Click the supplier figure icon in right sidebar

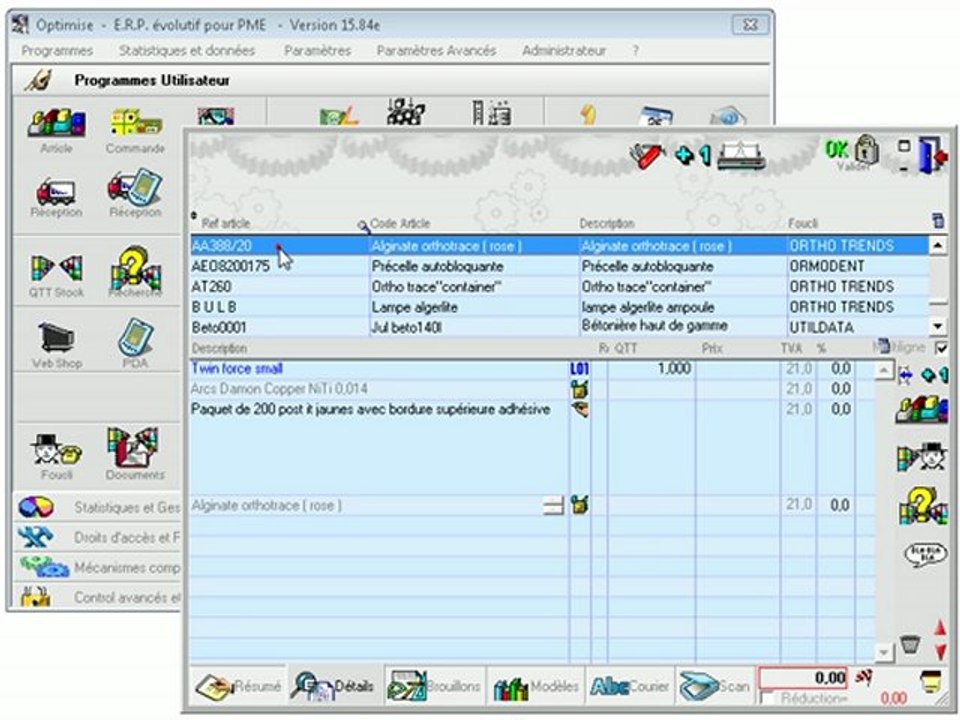pyautogui.click(x=923, y=457)
